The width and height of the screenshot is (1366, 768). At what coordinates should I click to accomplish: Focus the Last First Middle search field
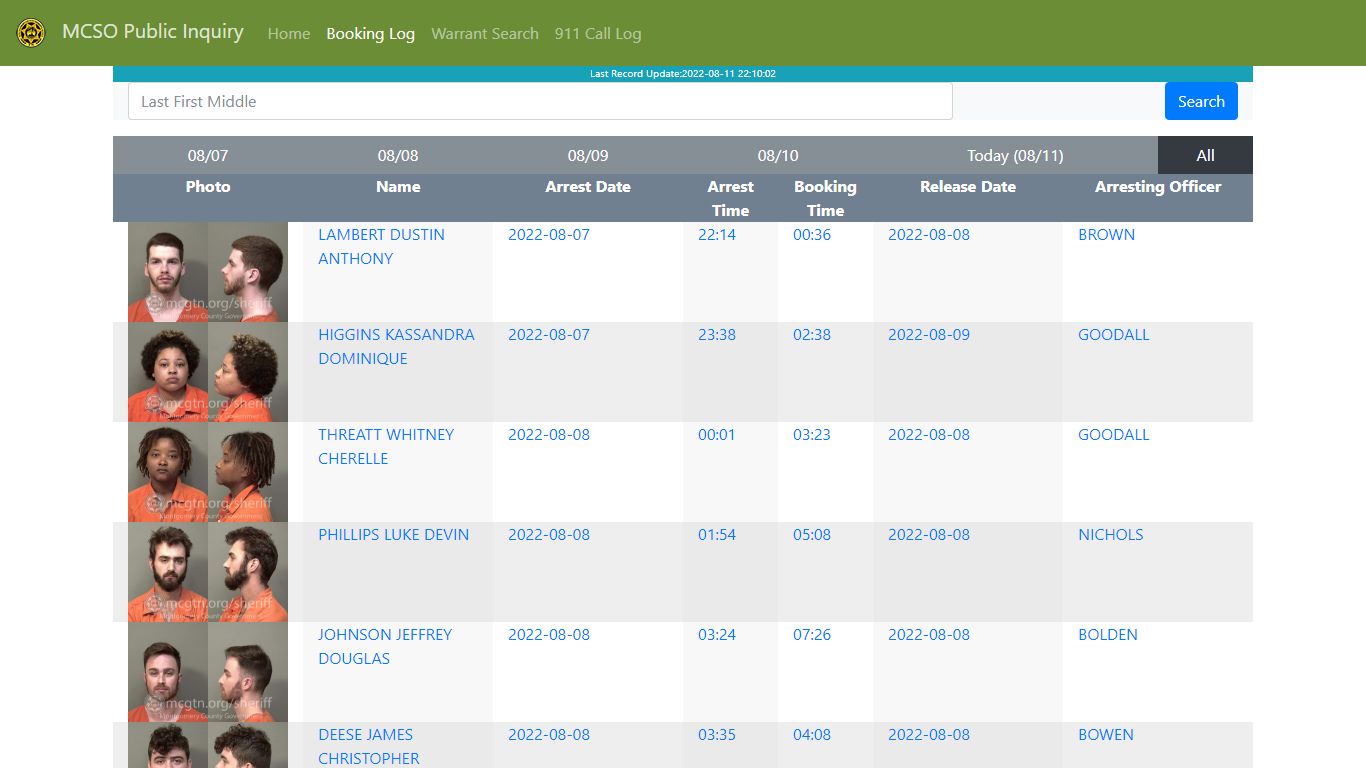[540, 101]
